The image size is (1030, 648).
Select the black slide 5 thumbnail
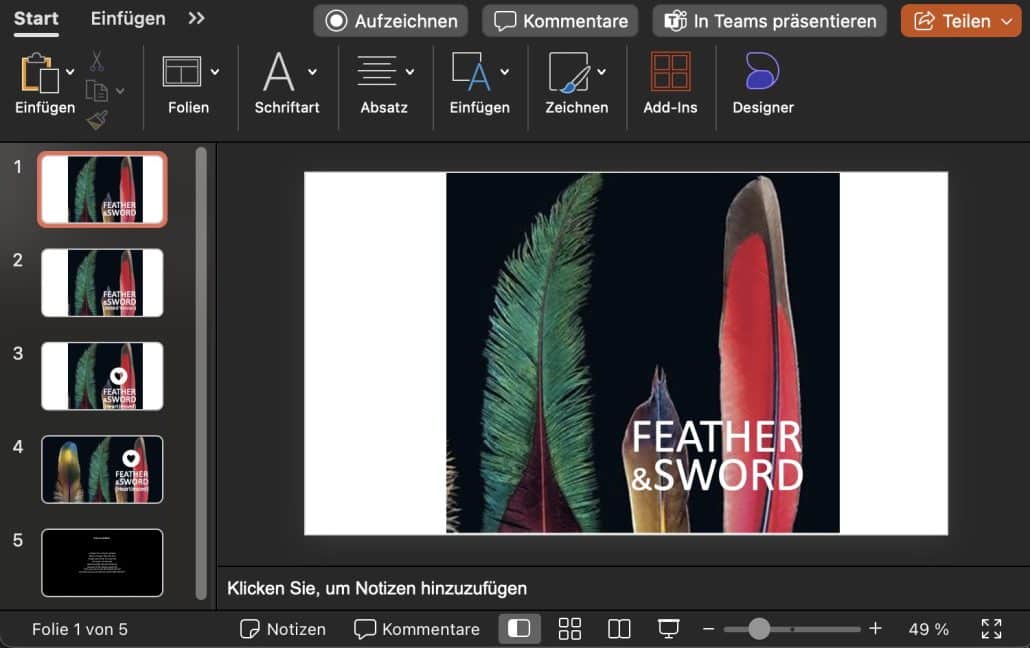pyautogui.click(x=102, y=563)
